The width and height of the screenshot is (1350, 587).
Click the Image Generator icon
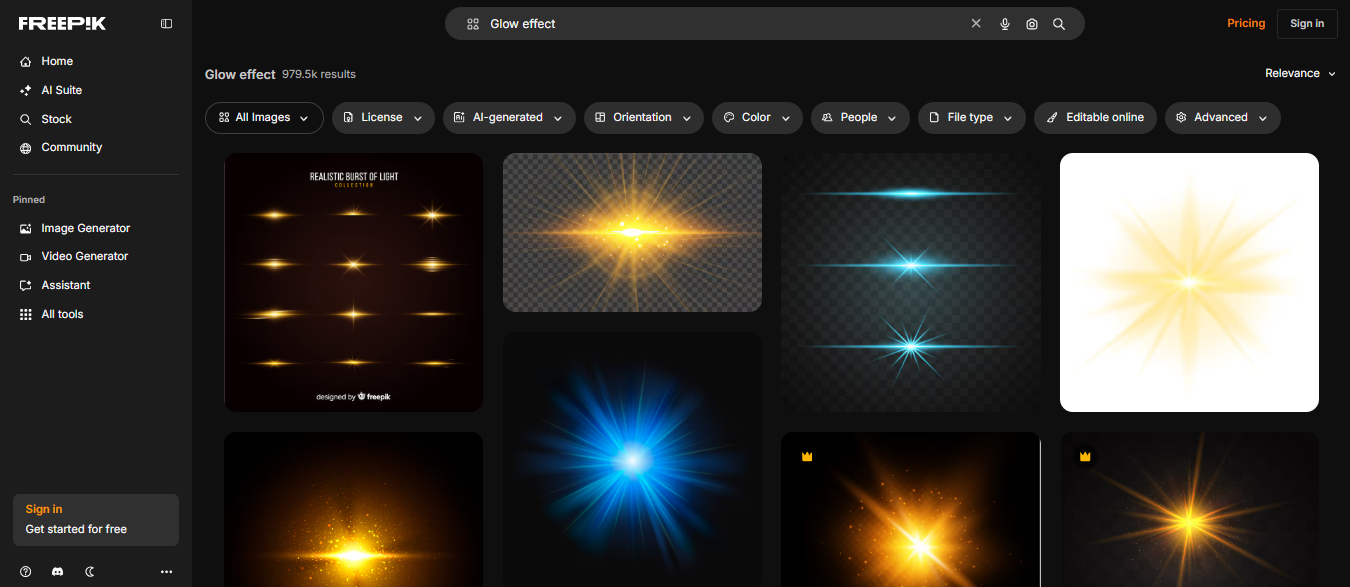click(26, 229)
